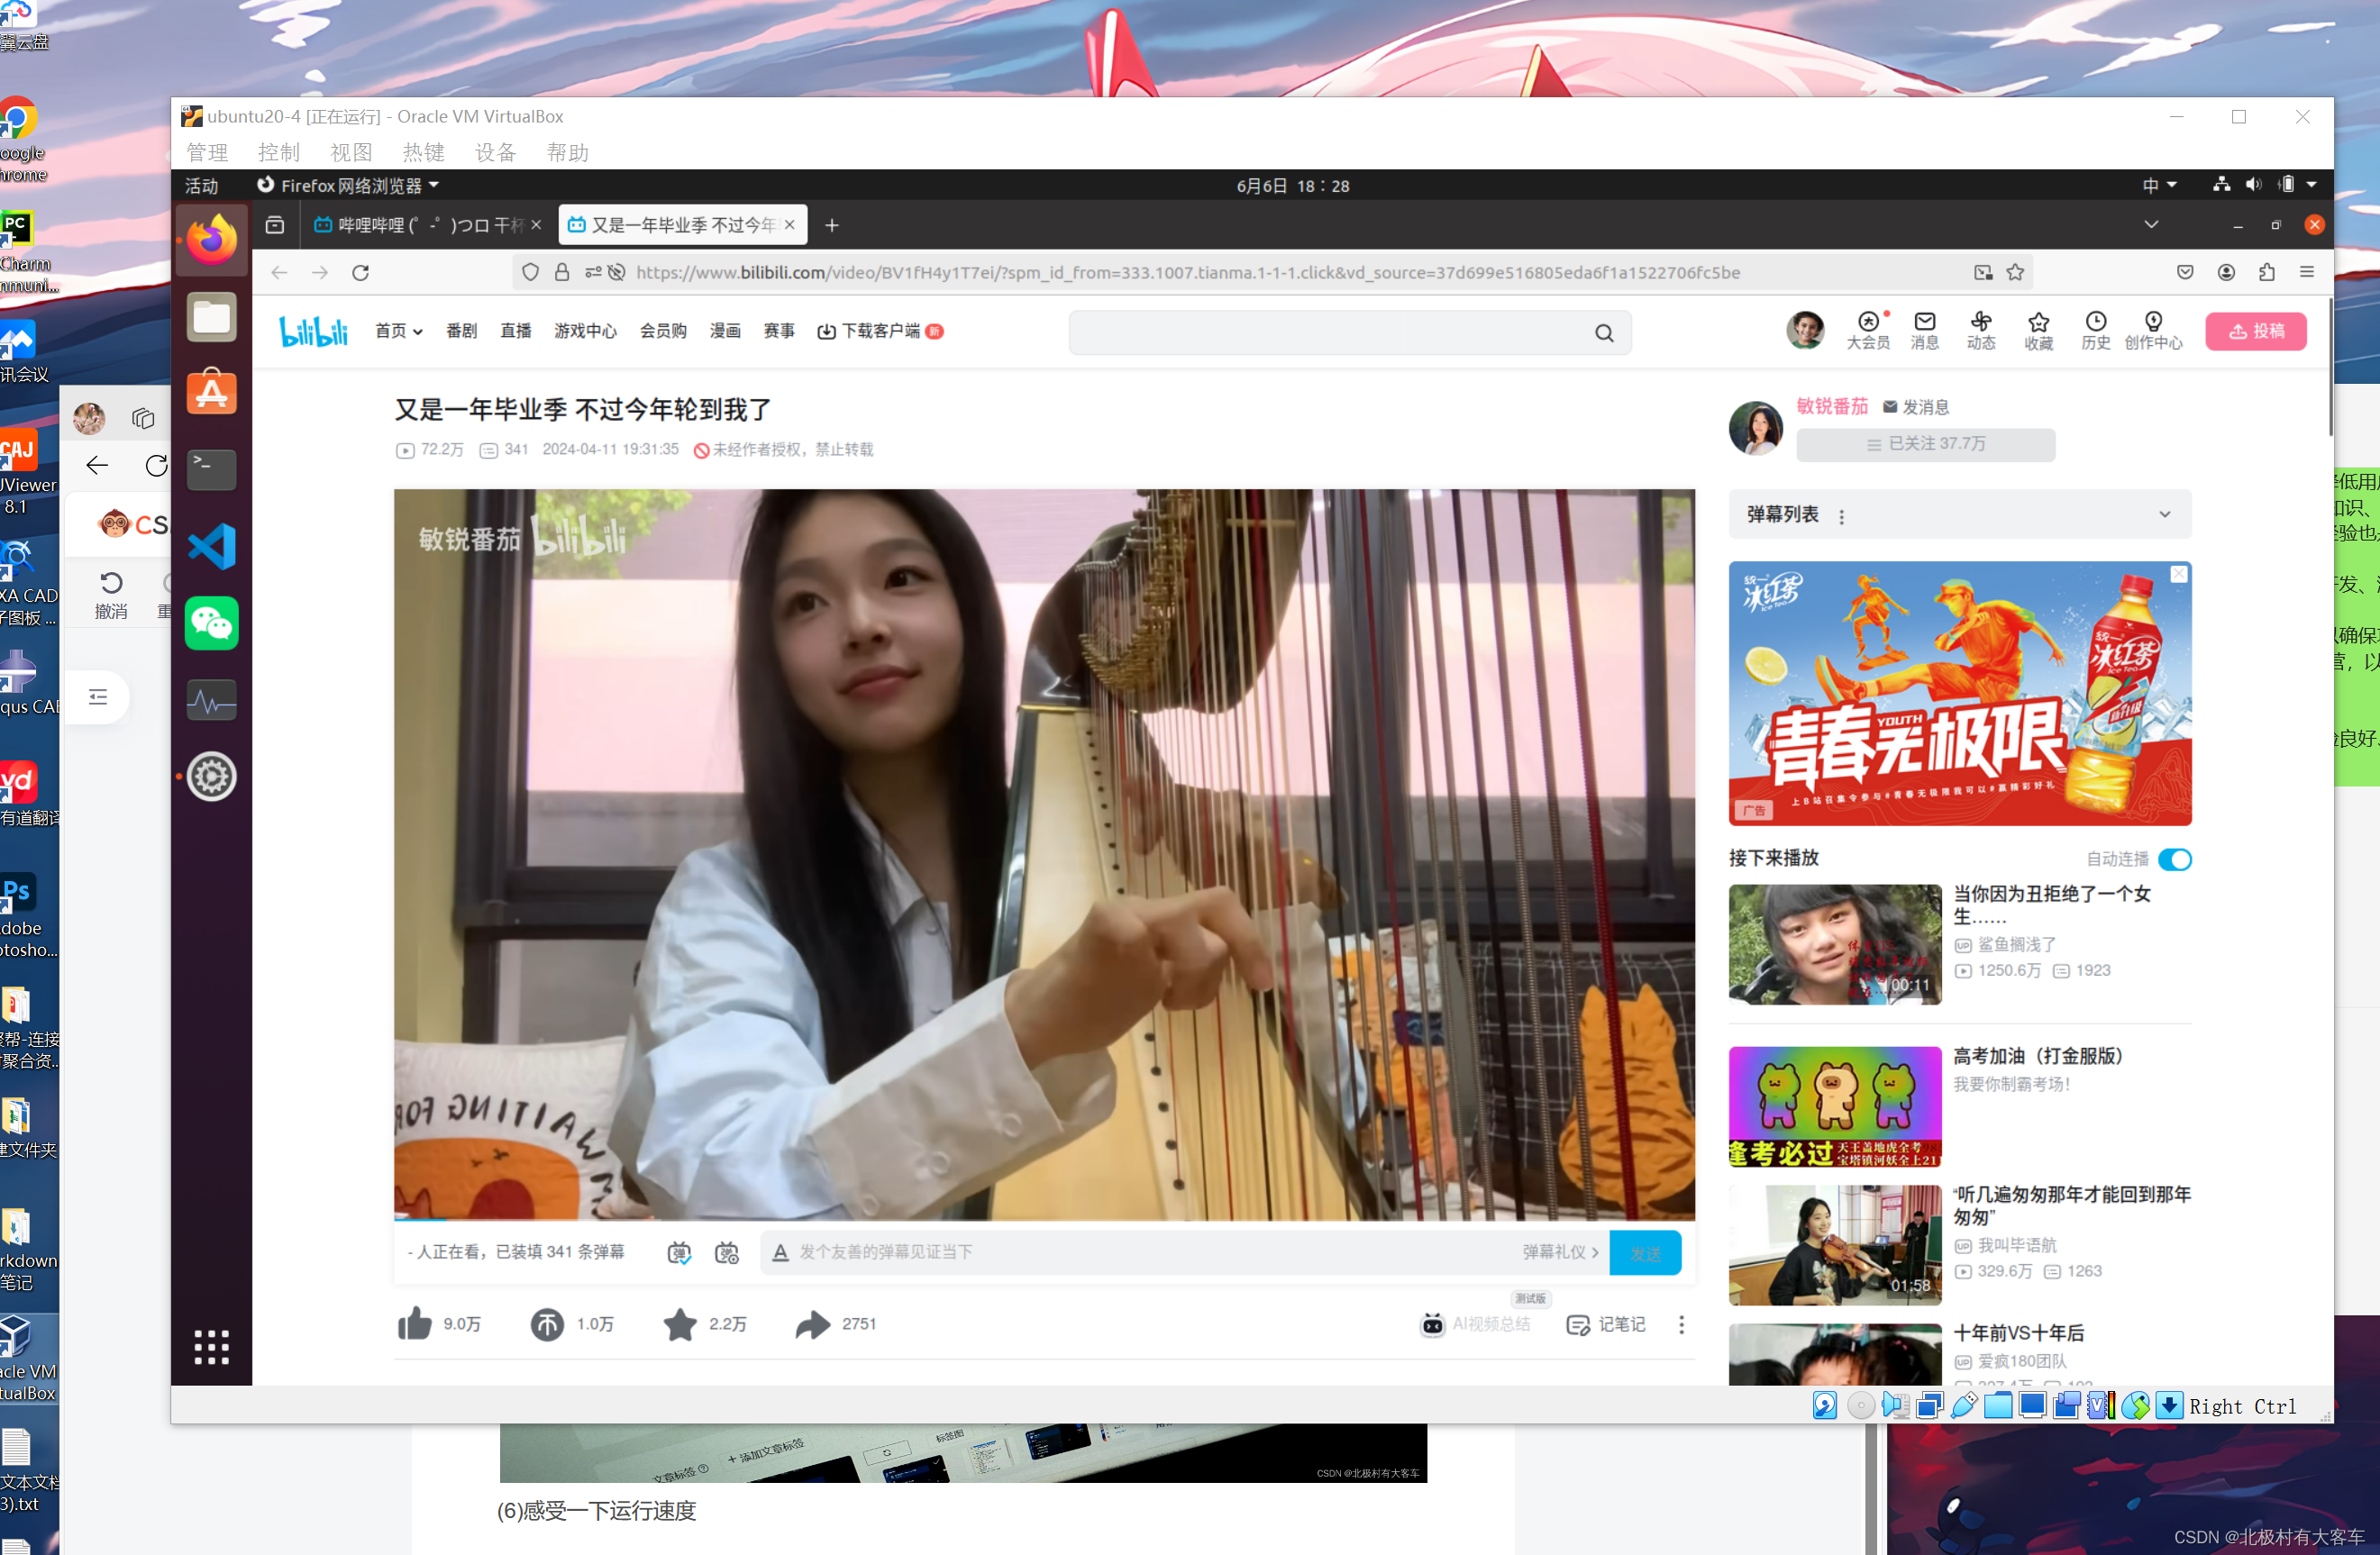Toggle the danmaku display switch icon
This screenshot has width=2380, height=1555.
[679, 1252]
